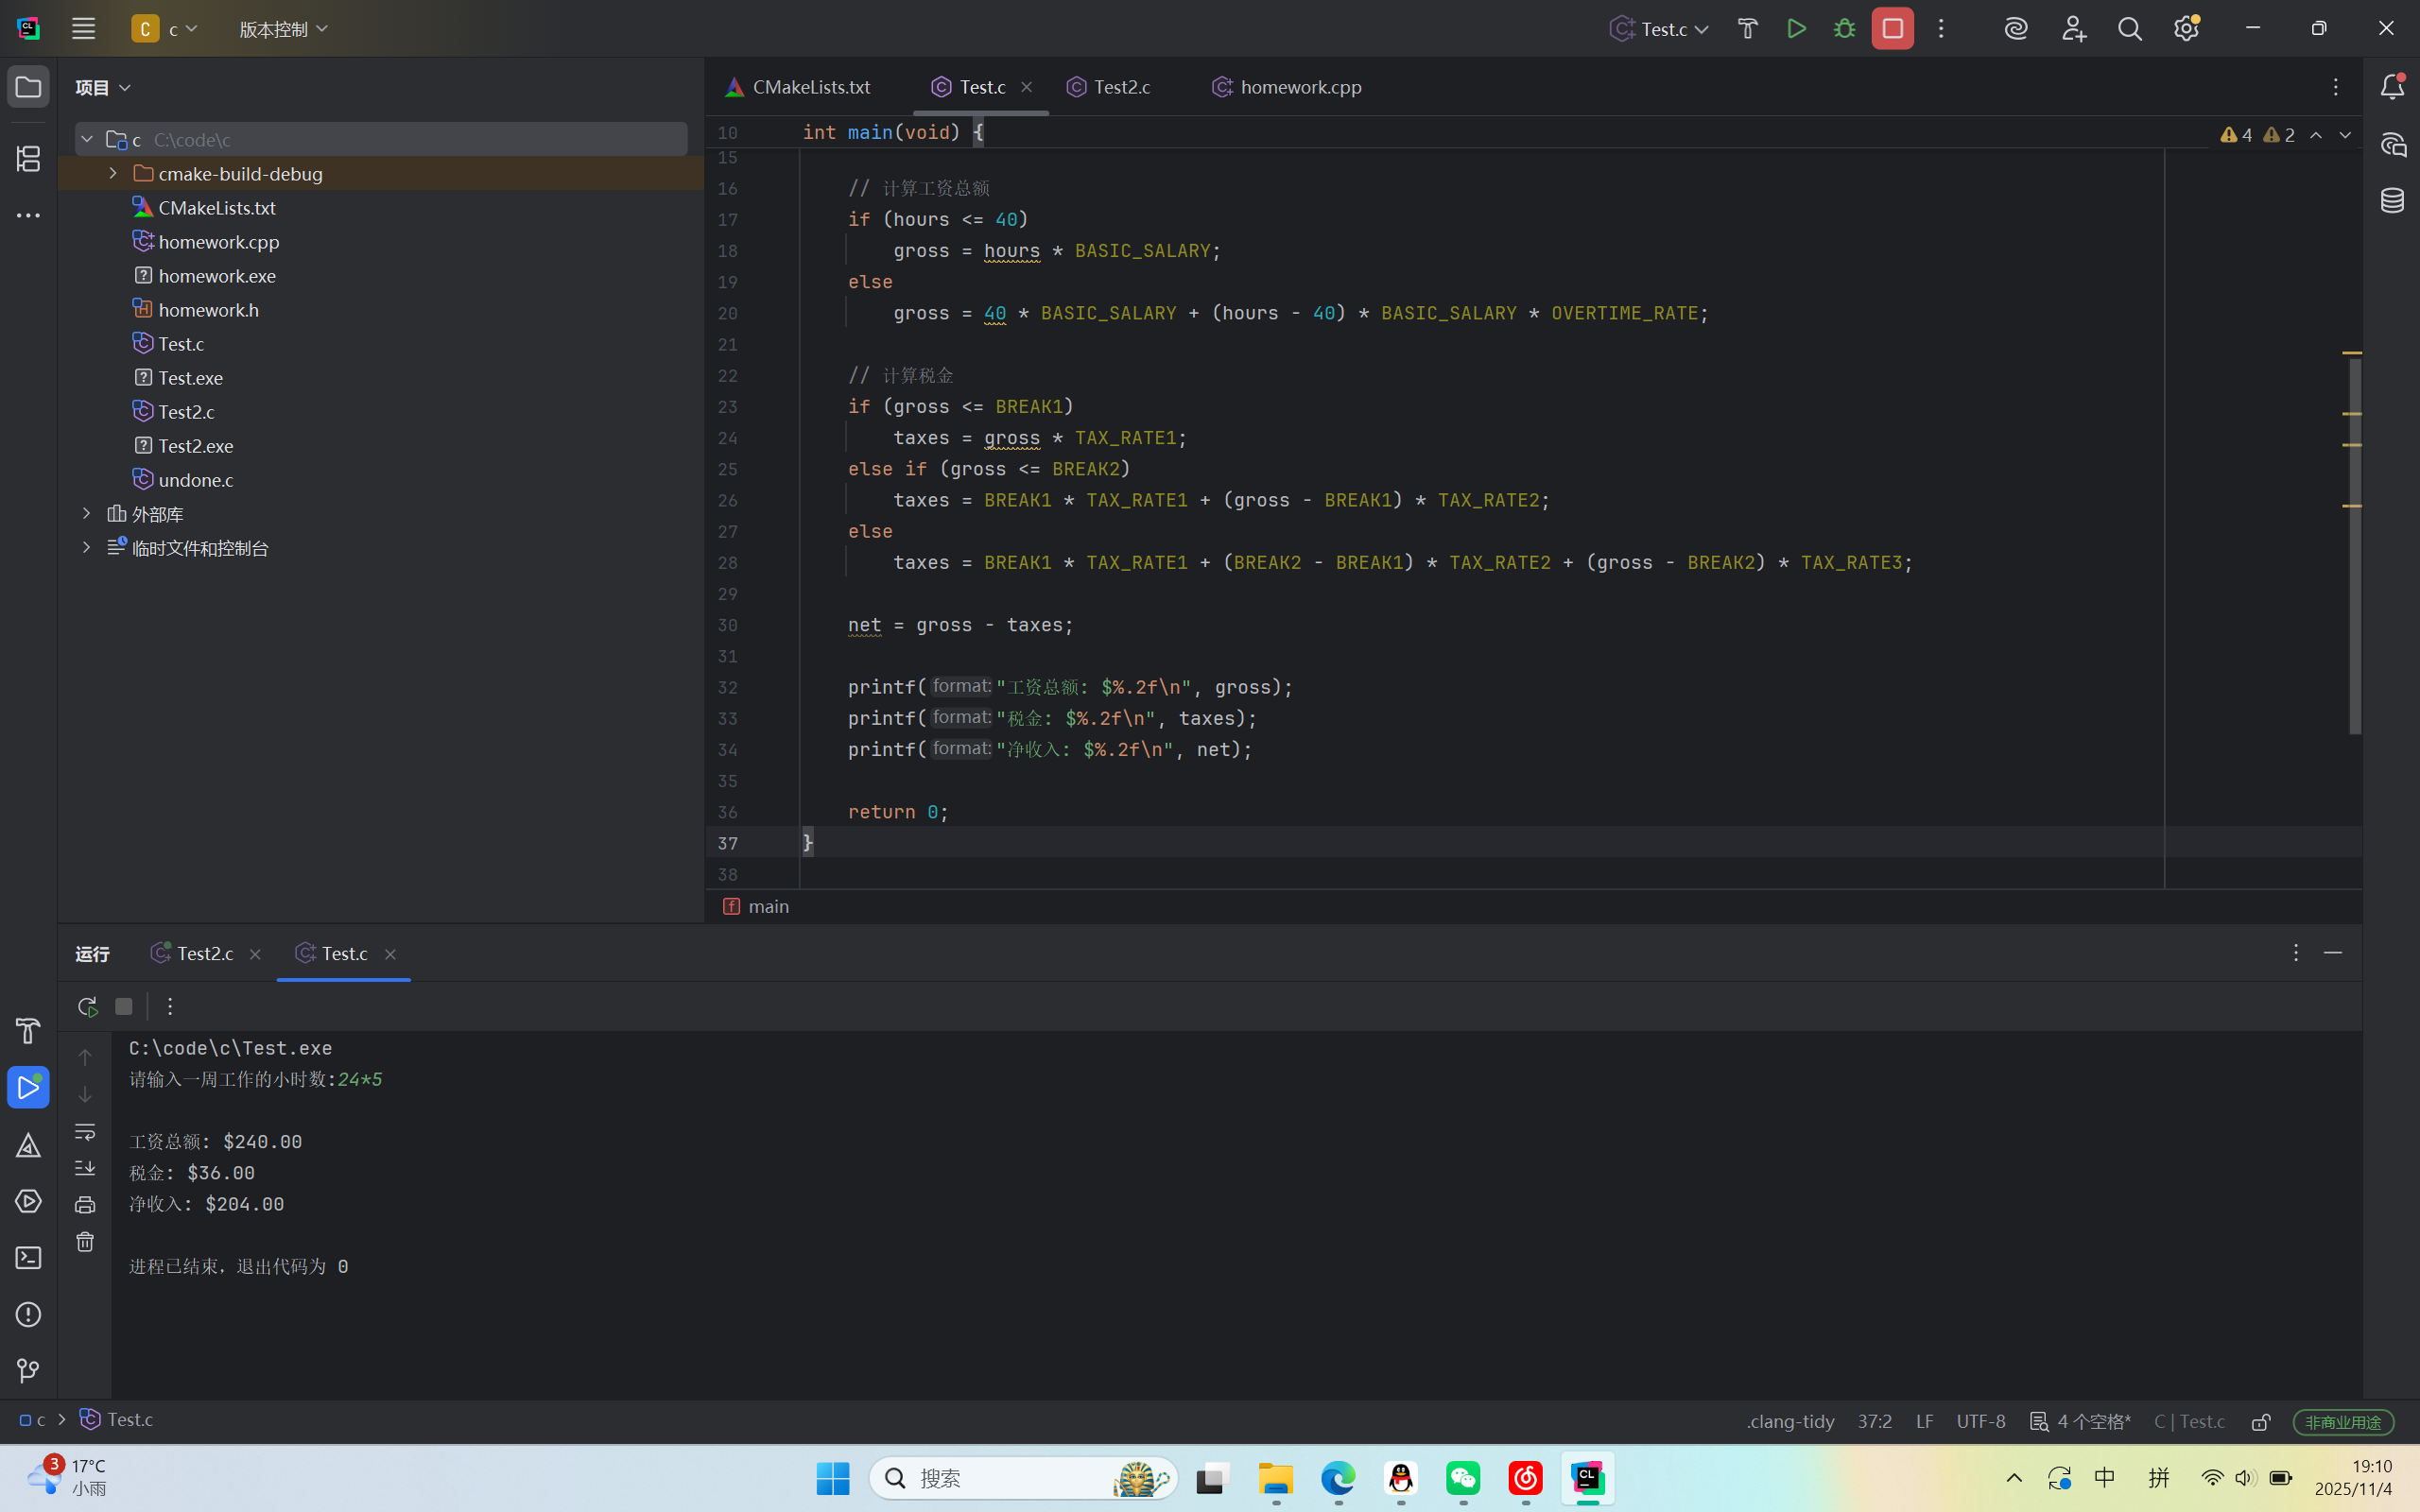2420x1512 pixels.
Task: Open the 版本控制 dropdown menu
Action: point(283,29)
